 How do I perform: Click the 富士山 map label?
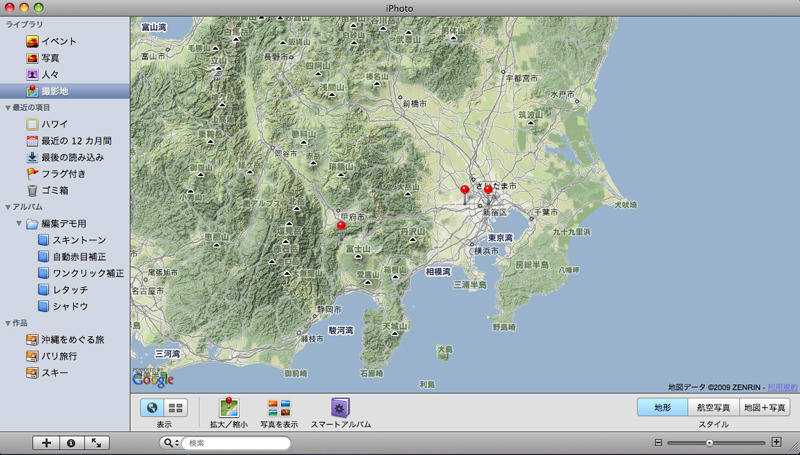click(x=358, y=248)
